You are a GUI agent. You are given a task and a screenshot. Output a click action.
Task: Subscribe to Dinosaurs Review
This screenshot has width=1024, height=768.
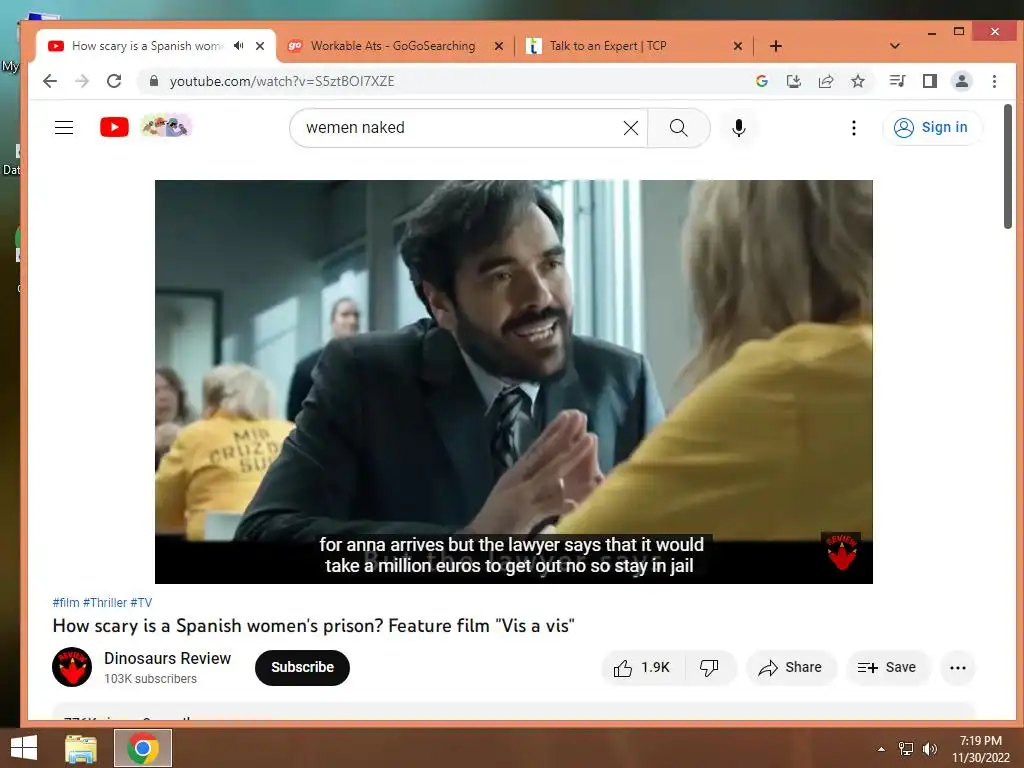(x=302, y=667)
